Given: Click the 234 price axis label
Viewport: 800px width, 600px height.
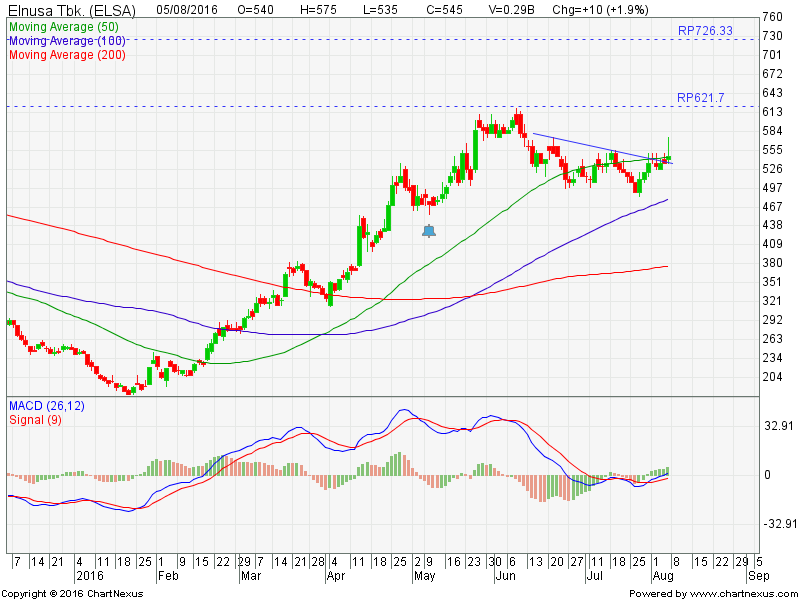Looking at the screenshot, I should click(x=772, y=358).
